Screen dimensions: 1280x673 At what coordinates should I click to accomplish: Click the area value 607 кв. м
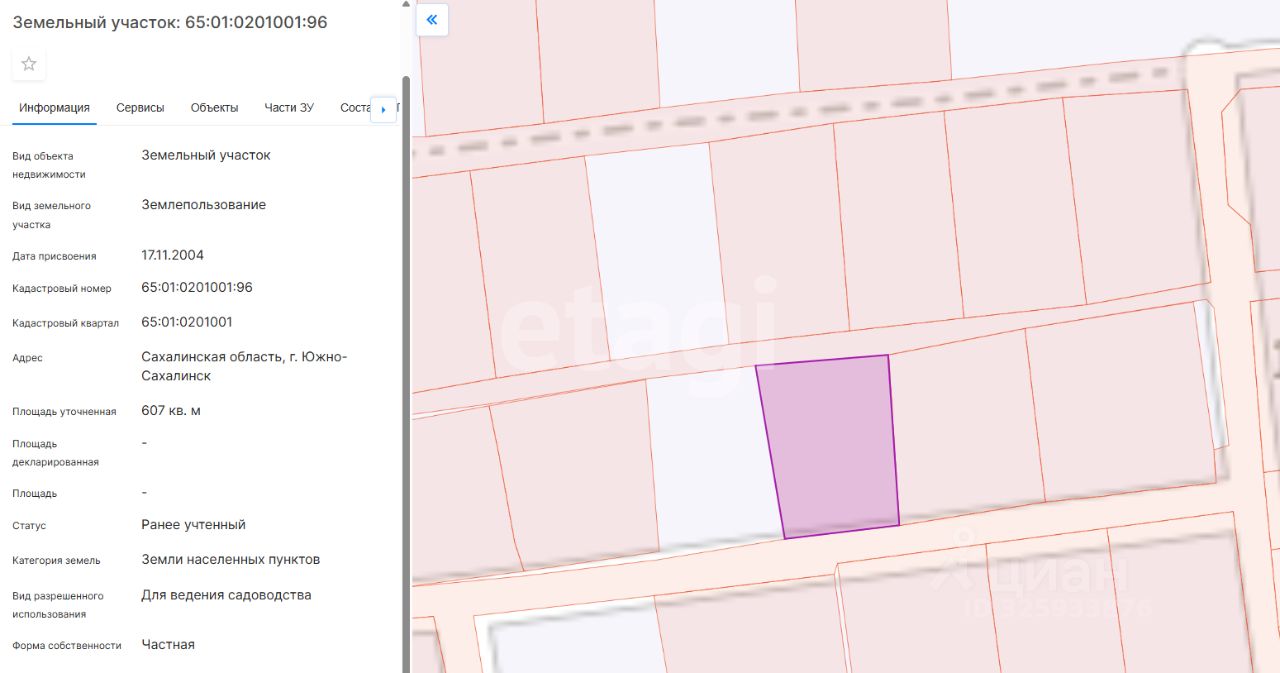pyautogui.click(x=171, y=411)
